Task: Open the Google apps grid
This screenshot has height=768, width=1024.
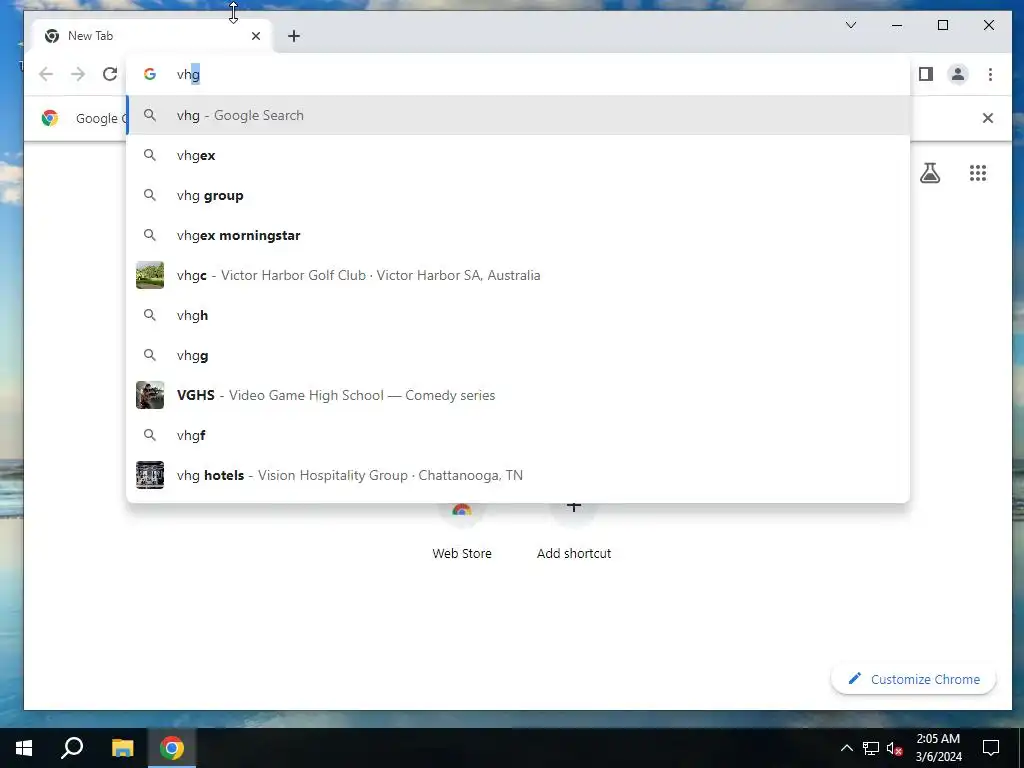Action: point(978,173)
